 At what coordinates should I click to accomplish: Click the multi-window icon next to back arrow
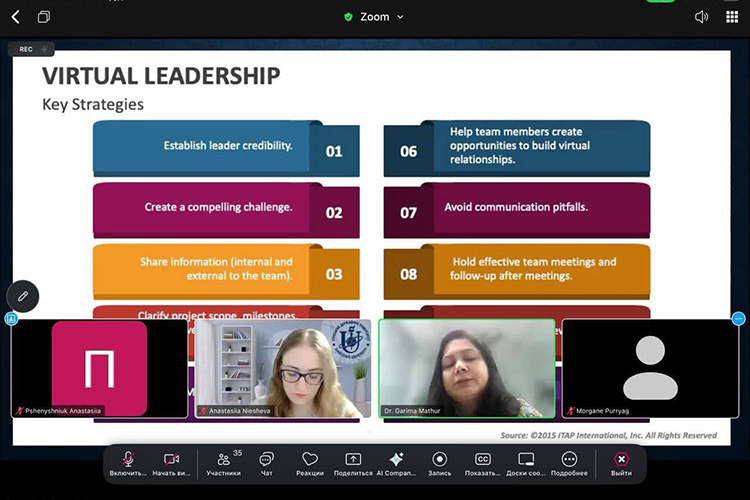click(43, 17)
